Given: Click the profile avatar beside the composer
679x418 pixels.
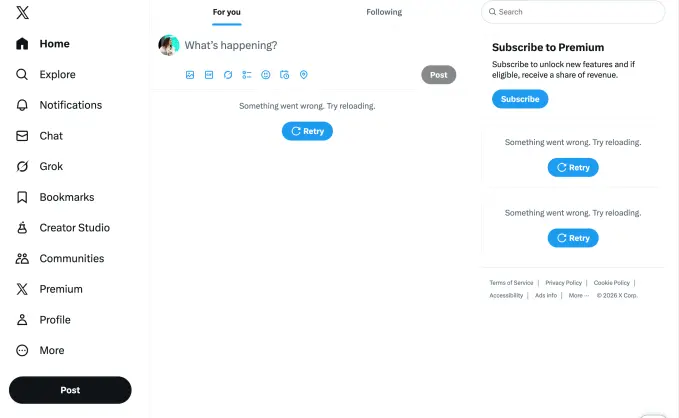Looking at the screenshot, I should 169,45.
